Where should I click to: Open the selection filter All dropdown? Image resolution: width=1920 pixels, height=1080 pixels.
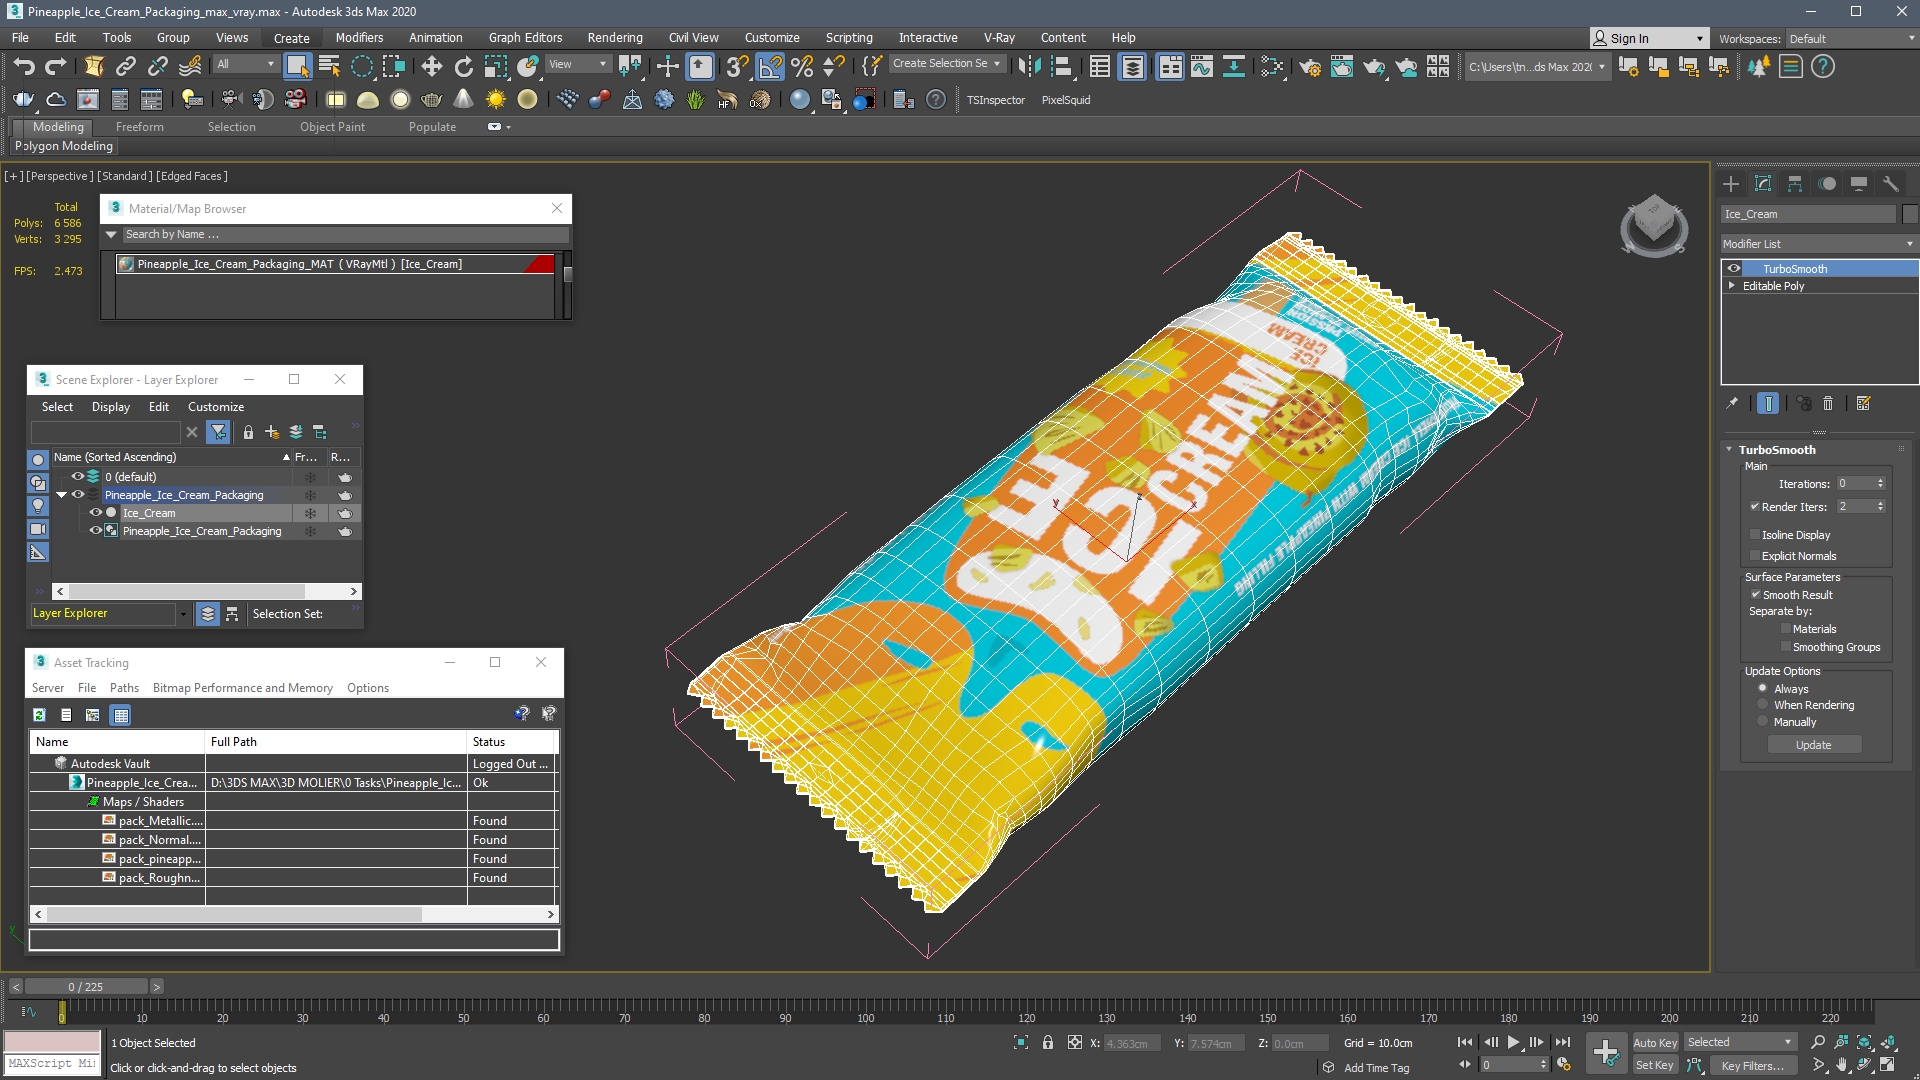(x=245, y=64)
